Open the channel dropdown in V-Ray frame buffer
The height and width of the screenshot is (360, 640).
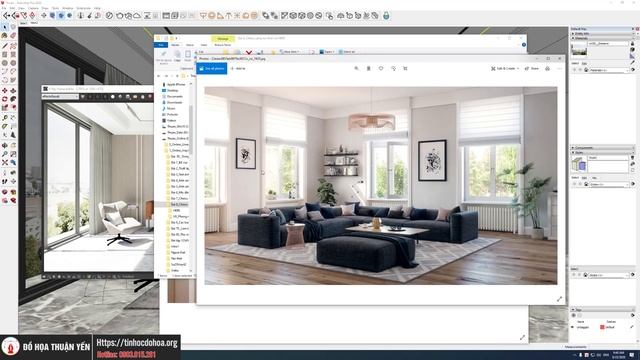60,97
